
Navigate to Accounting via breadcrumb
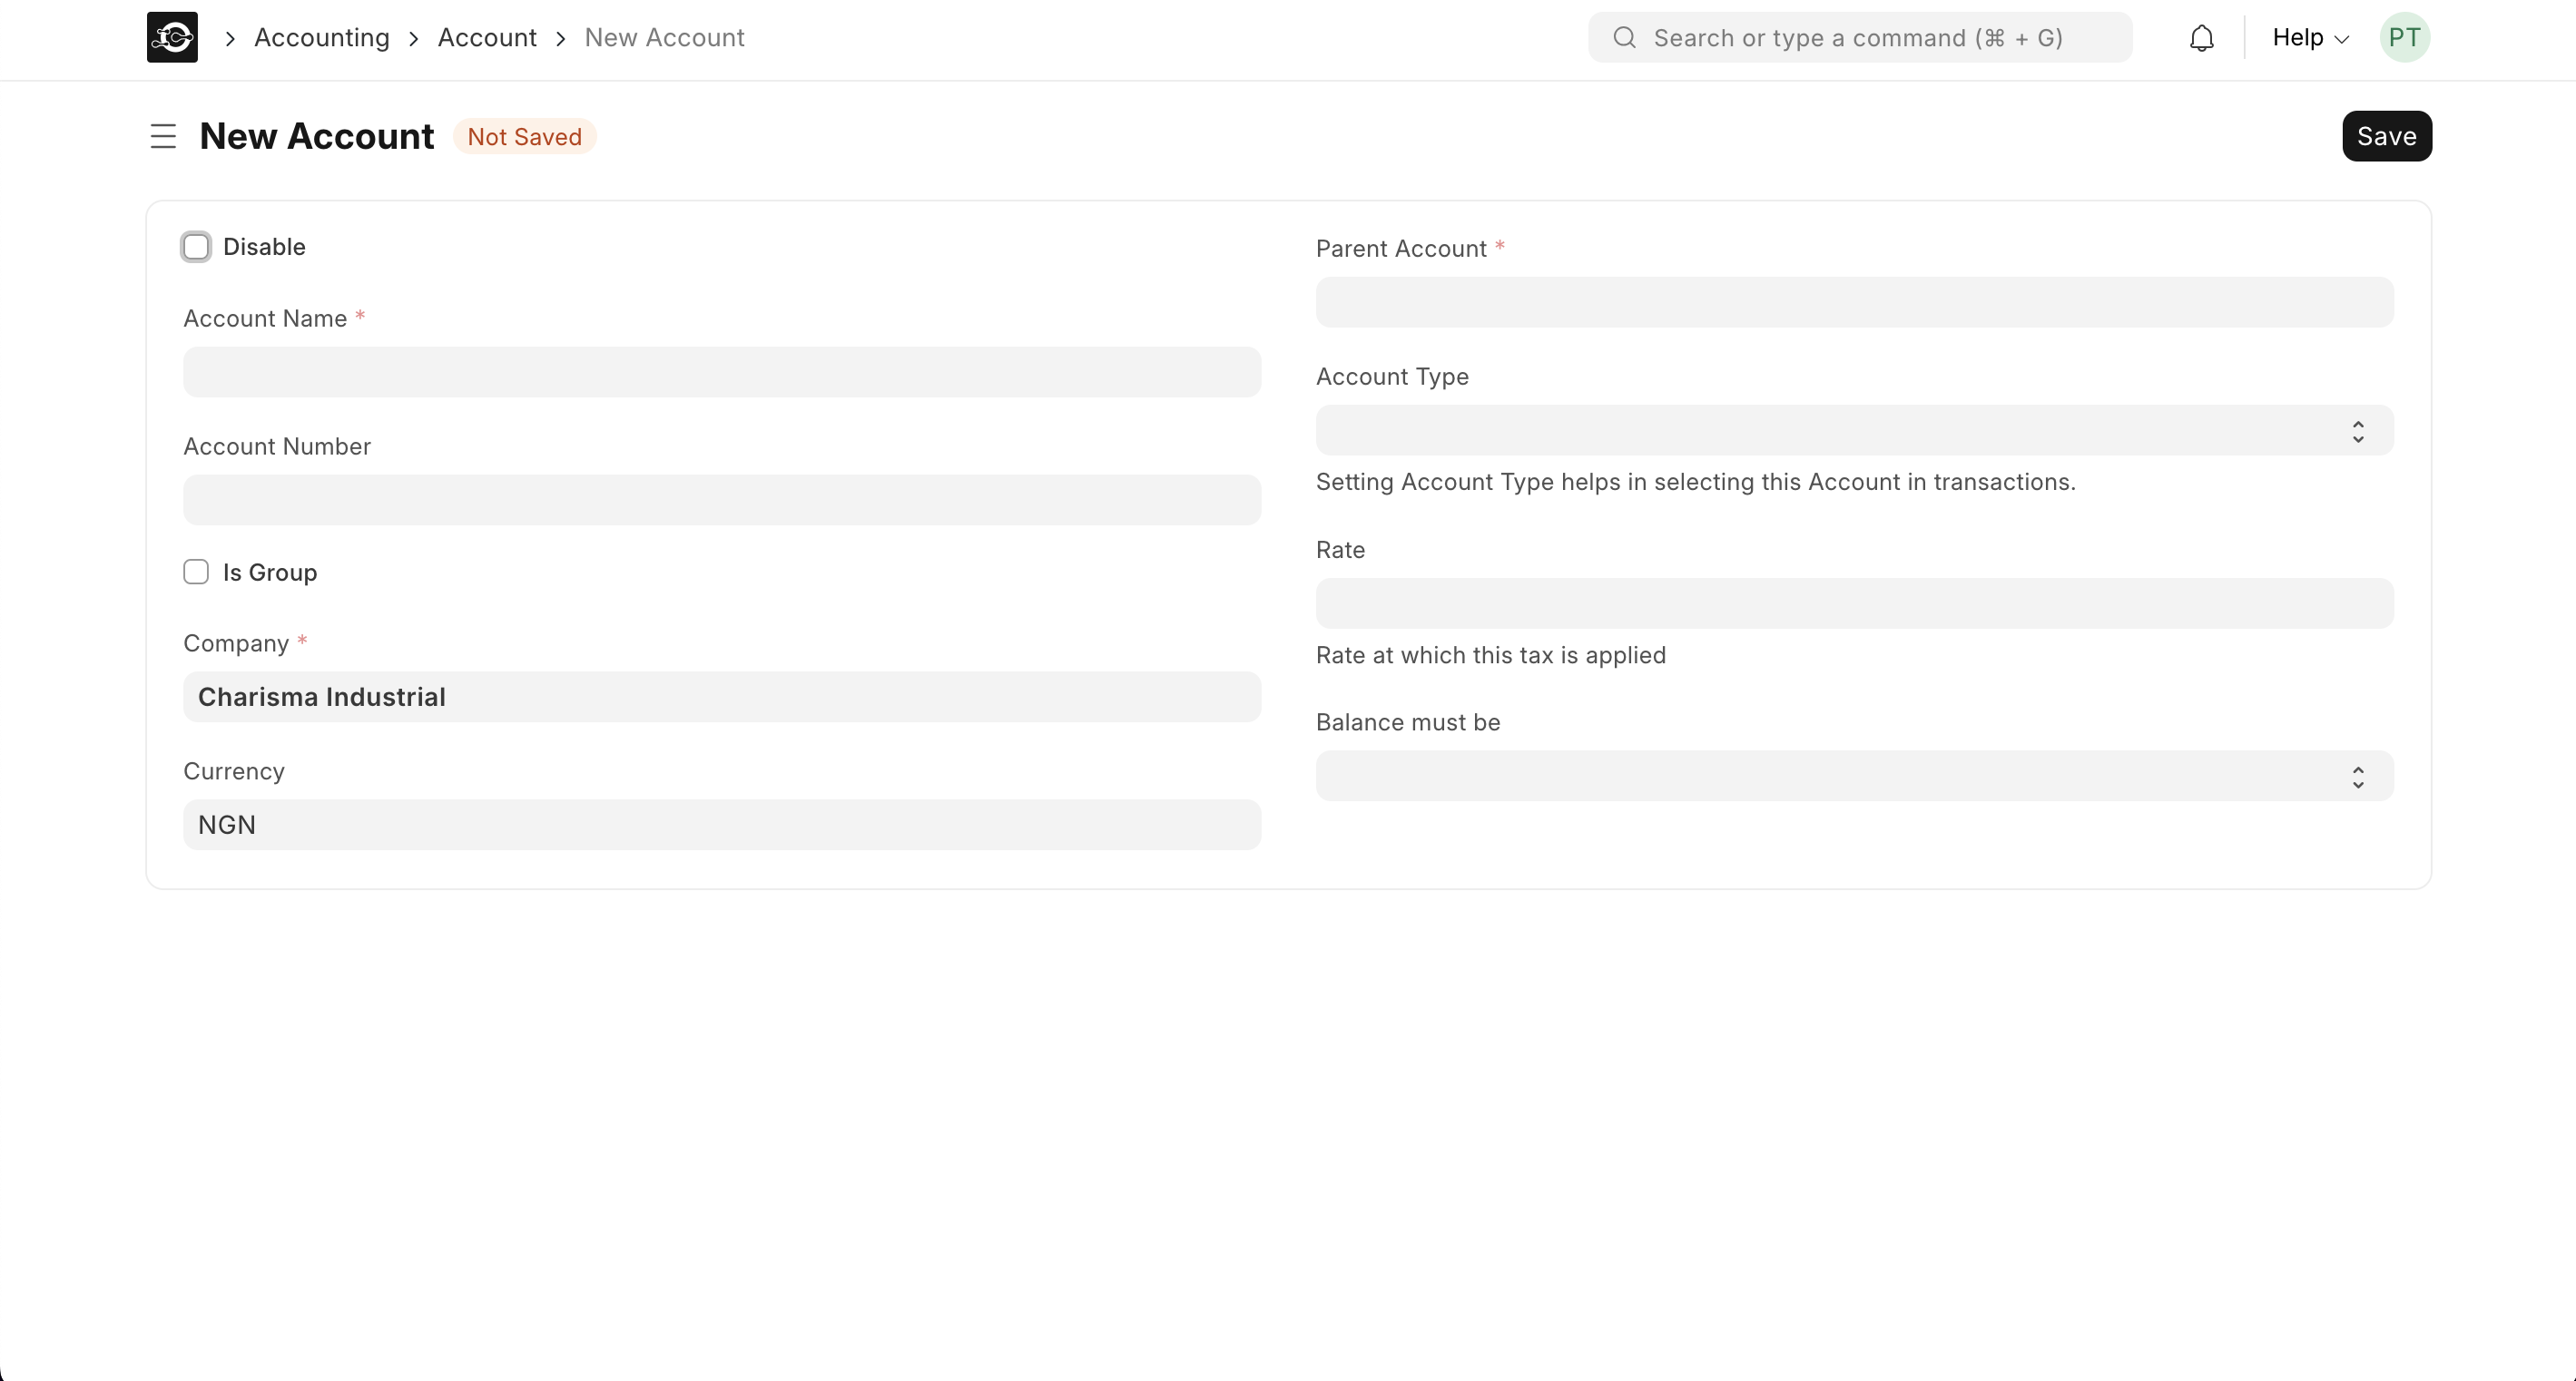323,38
